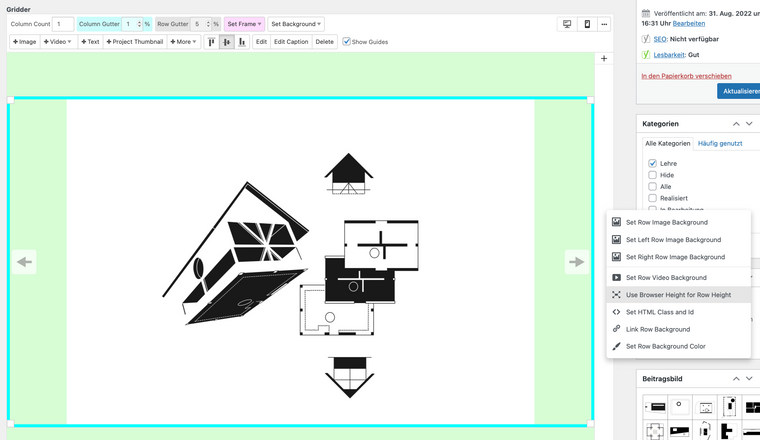The height and width of the screenshot is (440, 760).
Task: Add a row with the plus icon
Action: tap(604, 59)
